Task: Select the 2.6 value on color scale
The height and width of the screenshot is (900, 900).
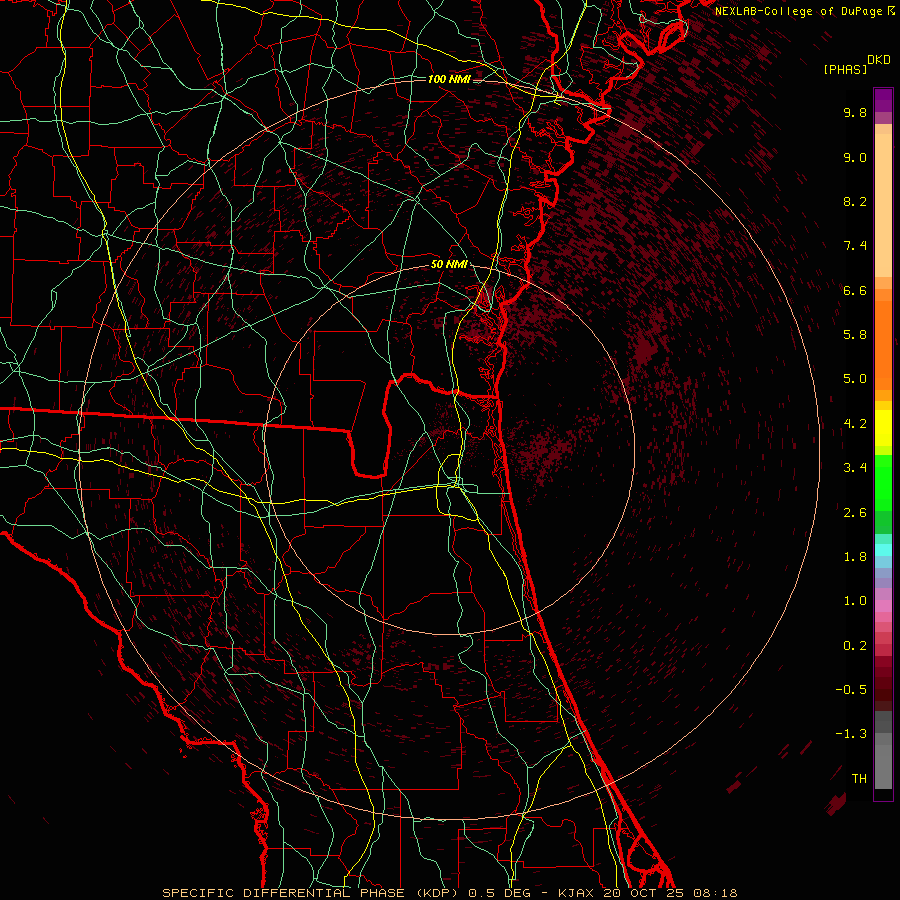Action: click(855, 513)
